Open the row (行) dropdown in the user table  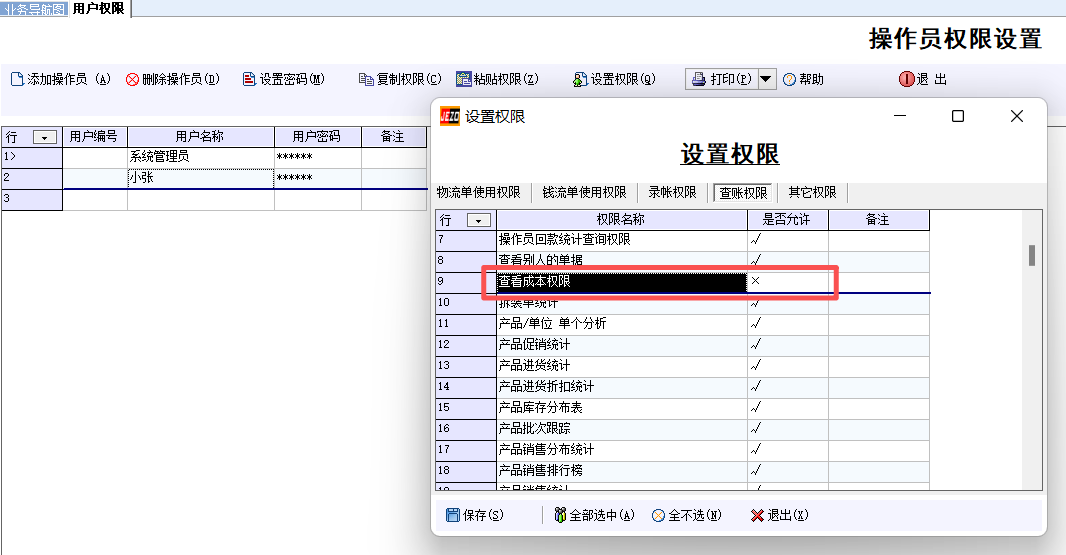tap(45, 137)
